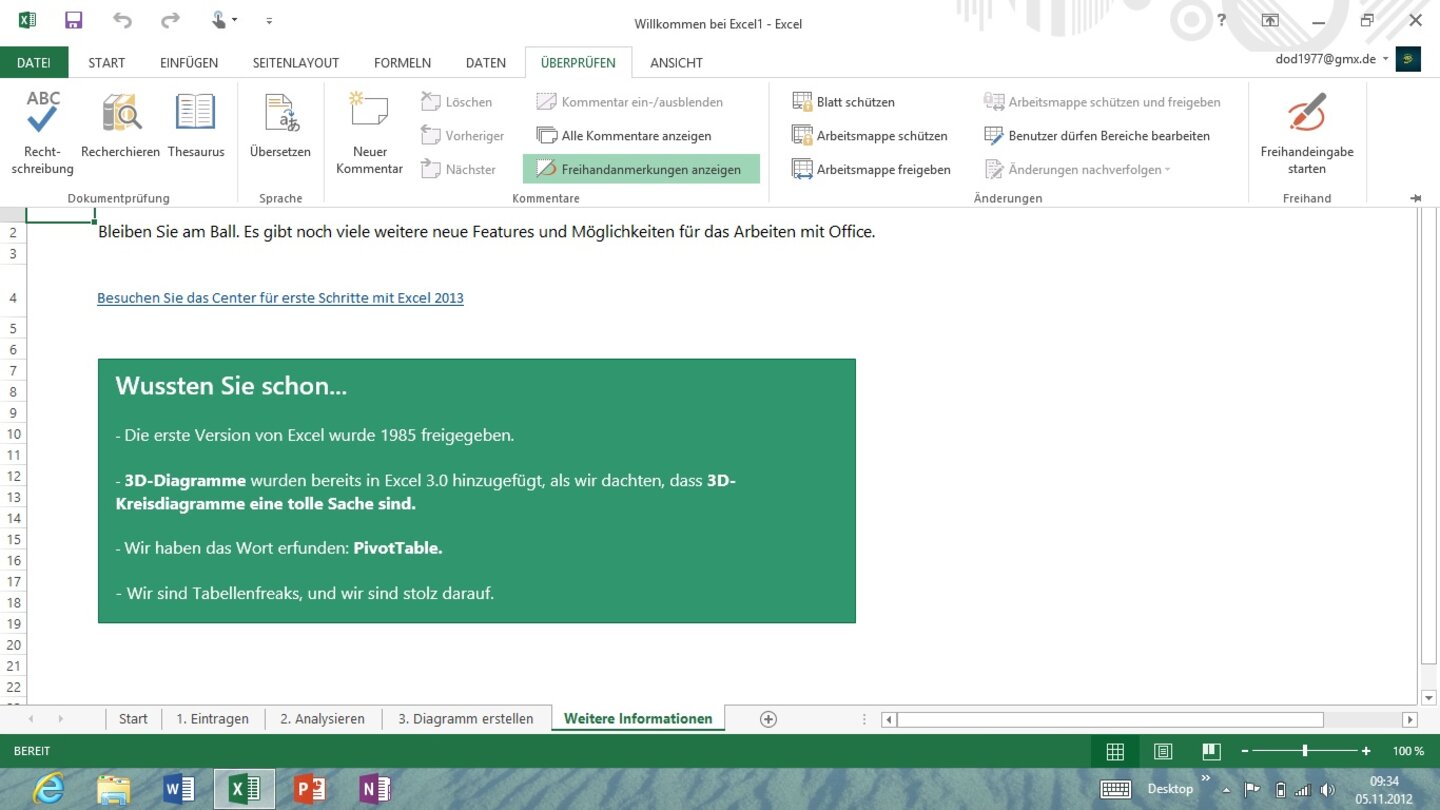Viewport: 1440px width, 810px height.
Task: Toggle Freihandanmerkungen anzeigen
Action: pyautogui.click(x=641, y=169)
